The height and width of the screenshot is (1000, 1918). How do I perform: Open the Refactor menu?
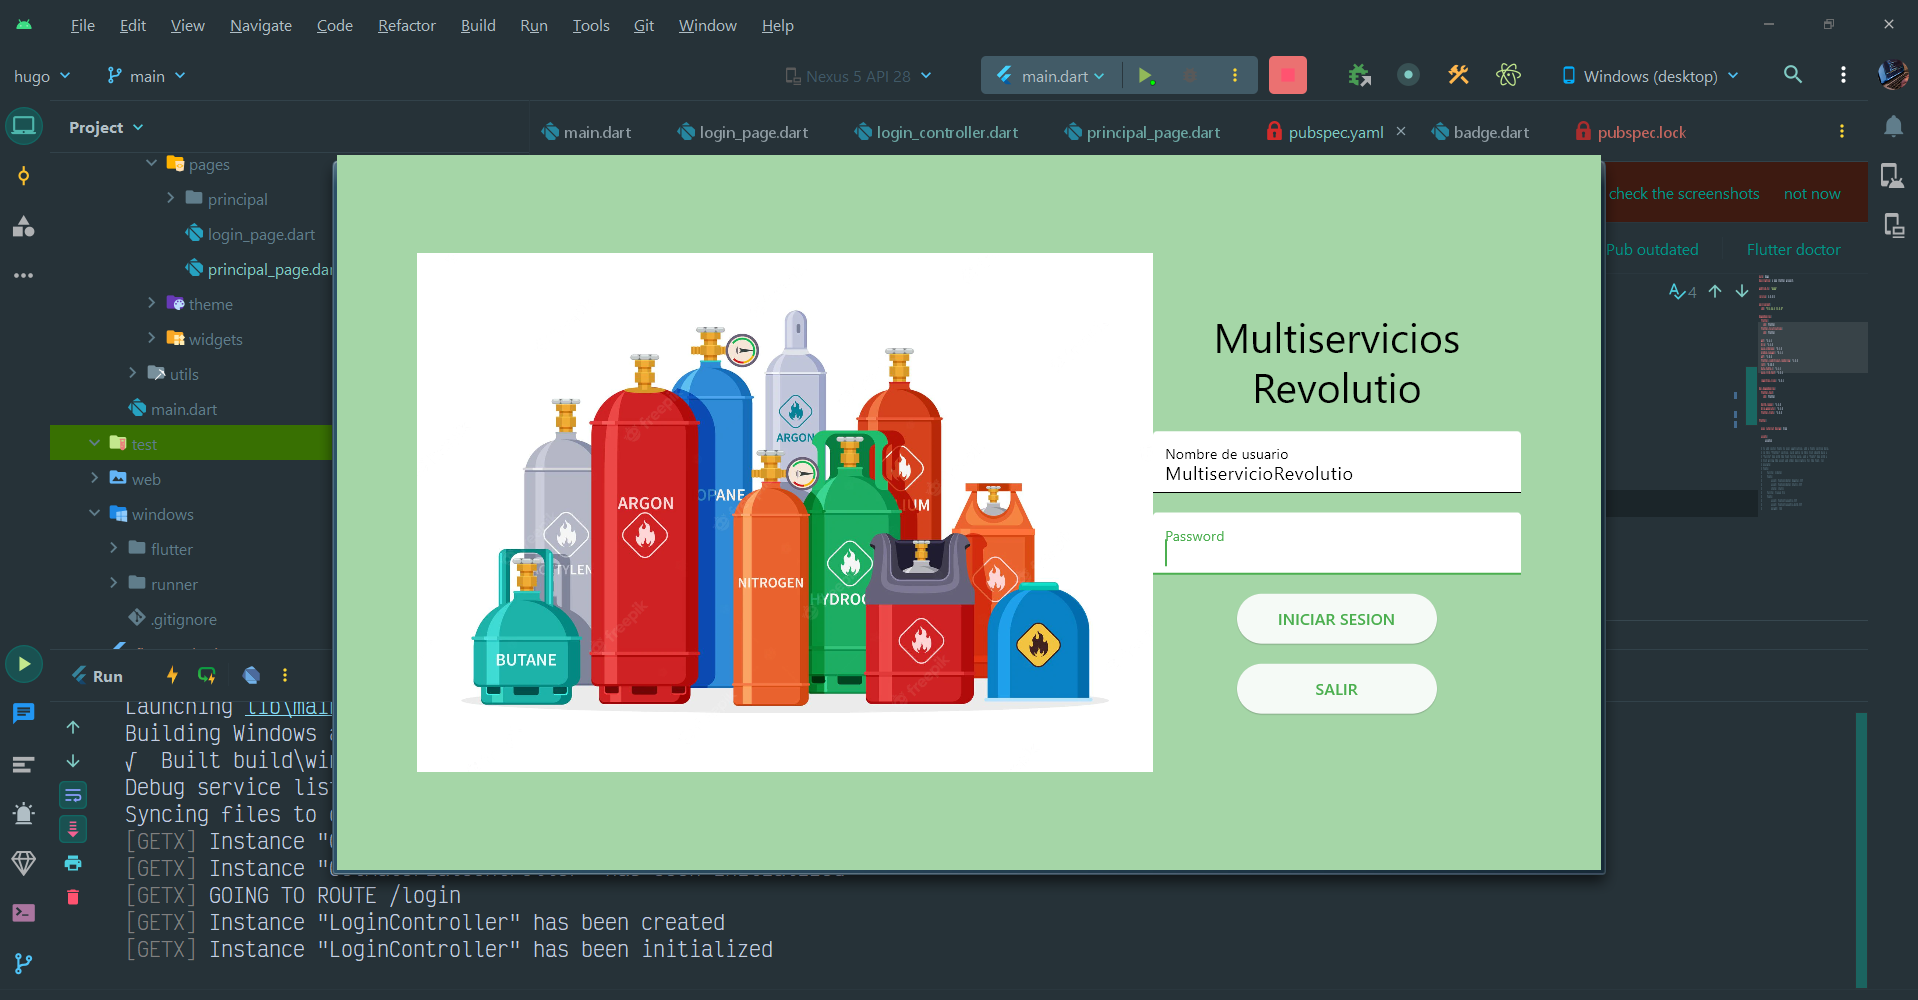406,25
